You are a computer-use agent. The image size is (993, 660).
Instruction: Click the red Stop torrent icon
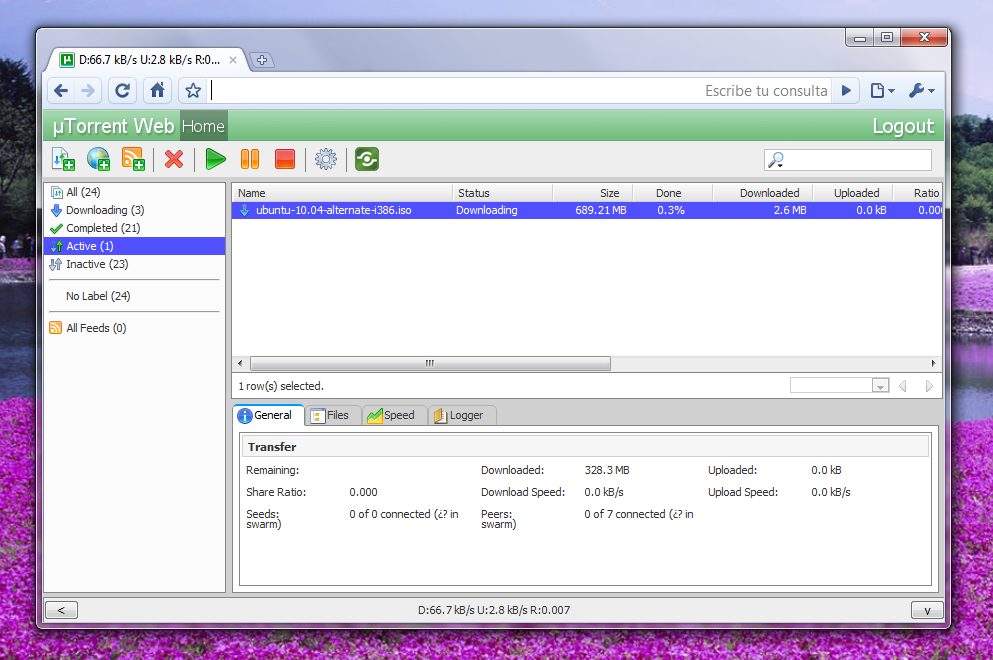coord(285,159)
